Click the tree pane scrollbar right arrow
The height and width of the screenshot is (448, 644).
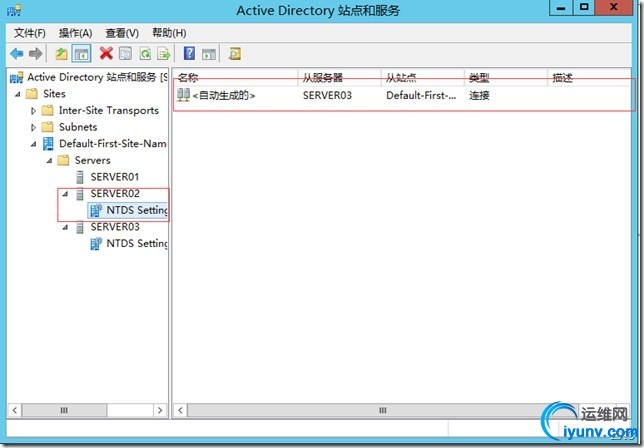tap(160, 410)
